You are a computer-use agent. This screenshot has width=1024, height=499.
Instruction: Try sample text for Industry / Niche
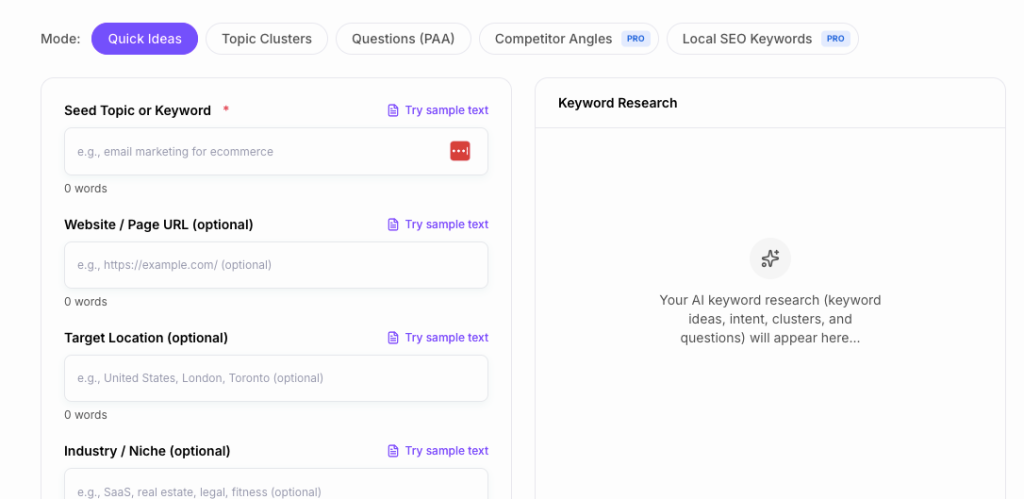pos(447,451)
